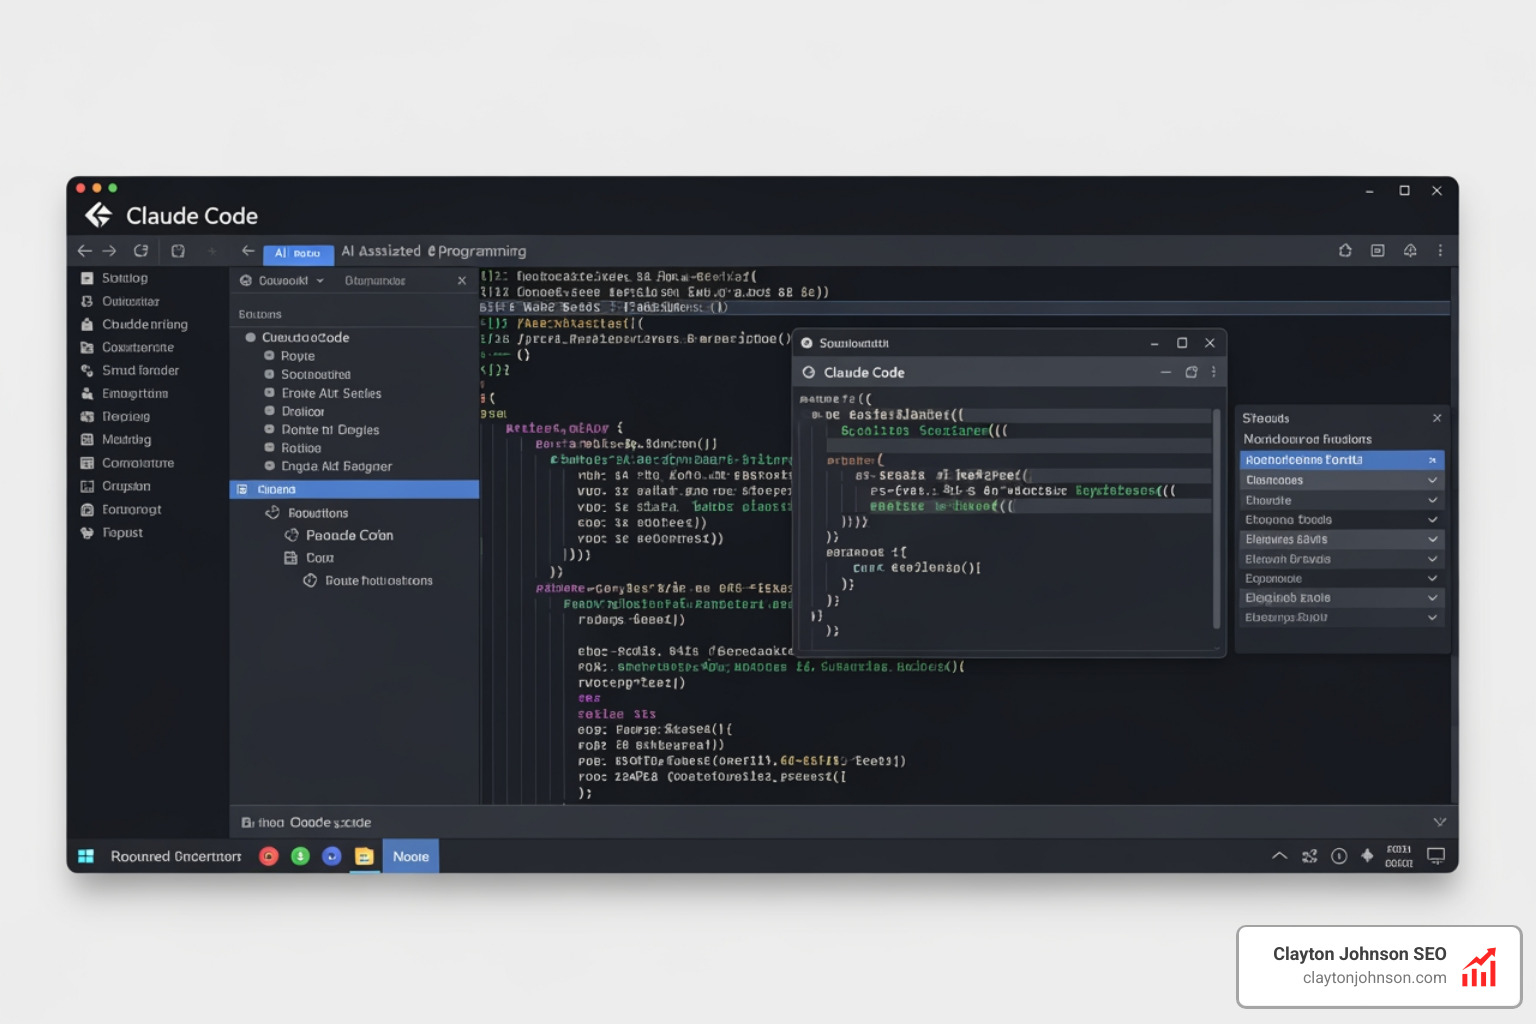Screen dimensions: 1536x1024
Task: Select the radio bullet next to the Editions tree root
Action: click(x=250, y=337)
